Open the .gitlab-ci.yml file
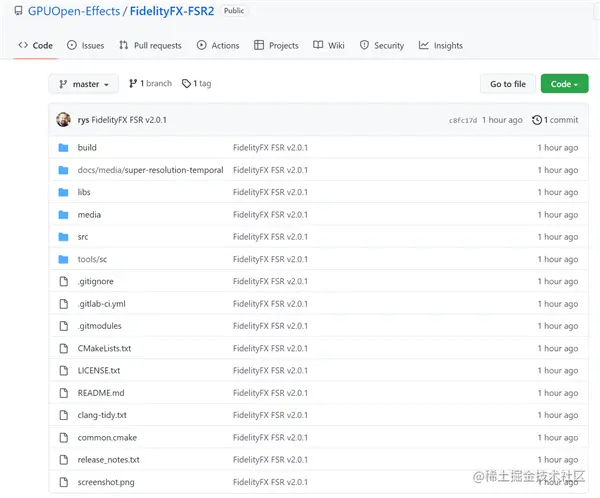Image resolution: width=600 pixels, height=498 pixels. tap(101, 304)
